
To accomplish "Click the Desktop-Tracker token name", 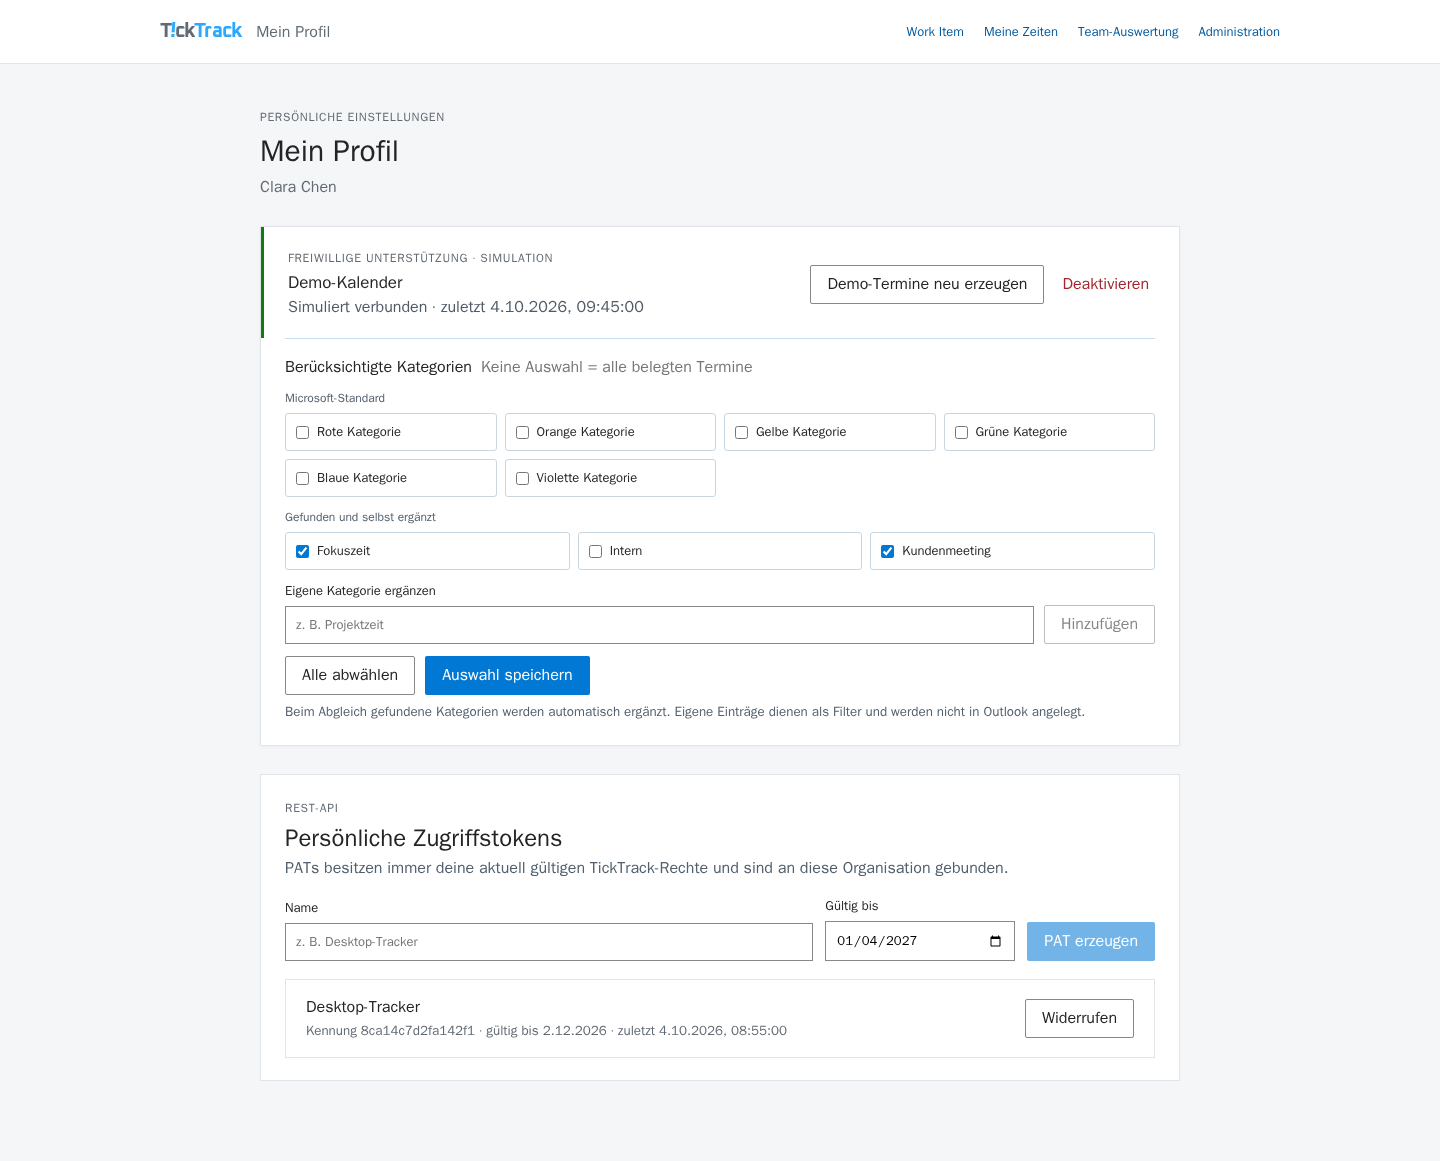I will coord(363,1007).
